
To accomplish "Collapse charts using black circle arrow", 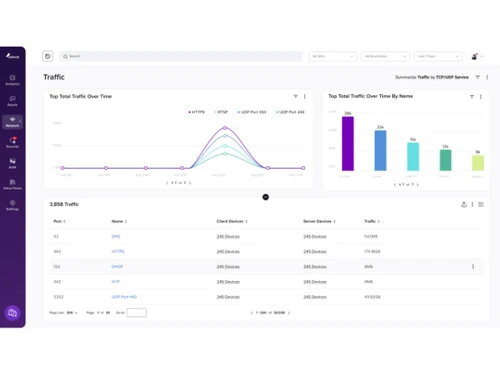I will pyautogui.click(x=266, y=197).
